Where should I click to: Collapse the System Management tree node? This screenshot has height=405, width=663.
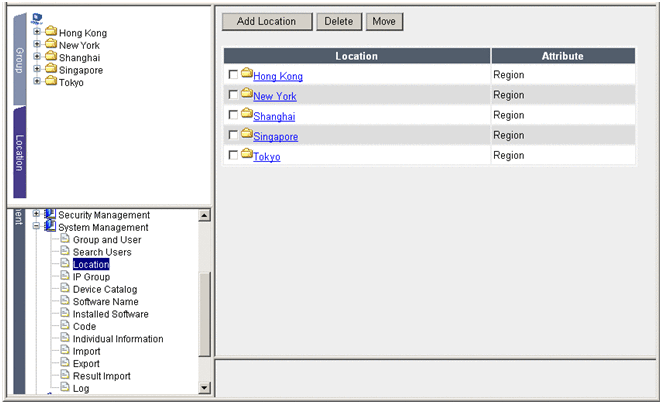click(37, 227)
